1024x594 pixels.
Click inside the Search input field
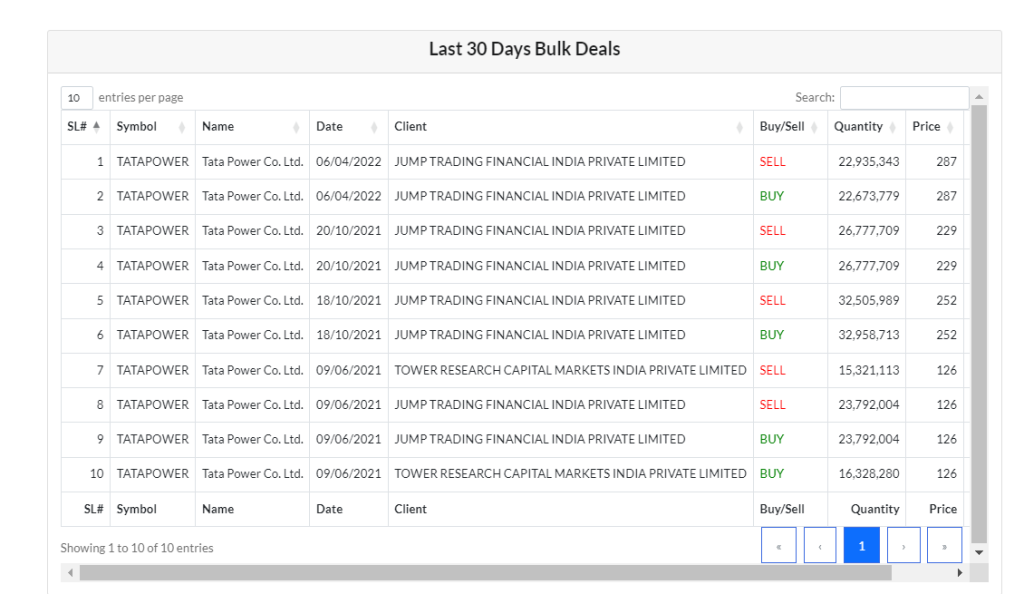[904, 98]
